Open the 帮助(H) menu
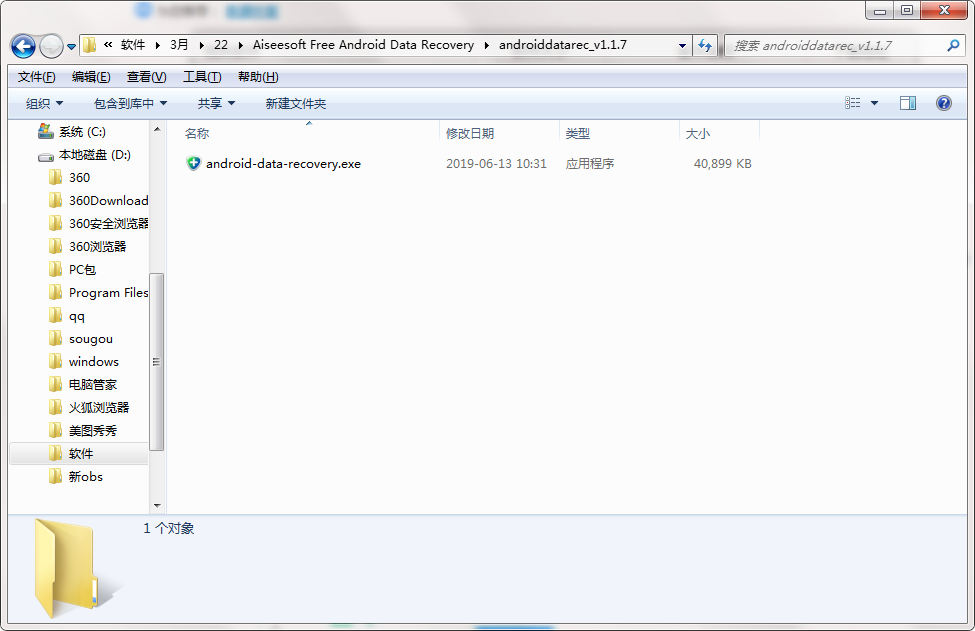This screenshot has height=631, width=975. click(x=258, y=77)
